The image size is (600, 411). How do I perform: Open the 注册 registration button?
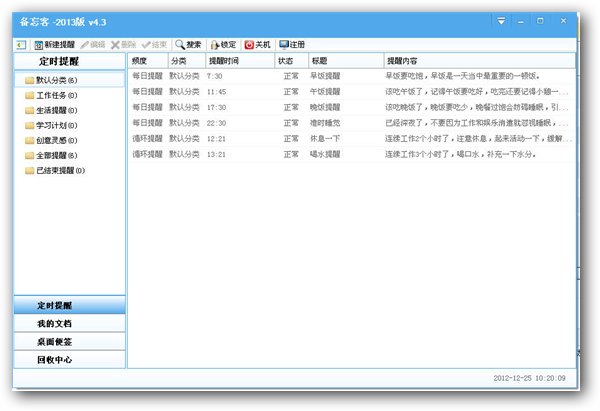(292, 45)
